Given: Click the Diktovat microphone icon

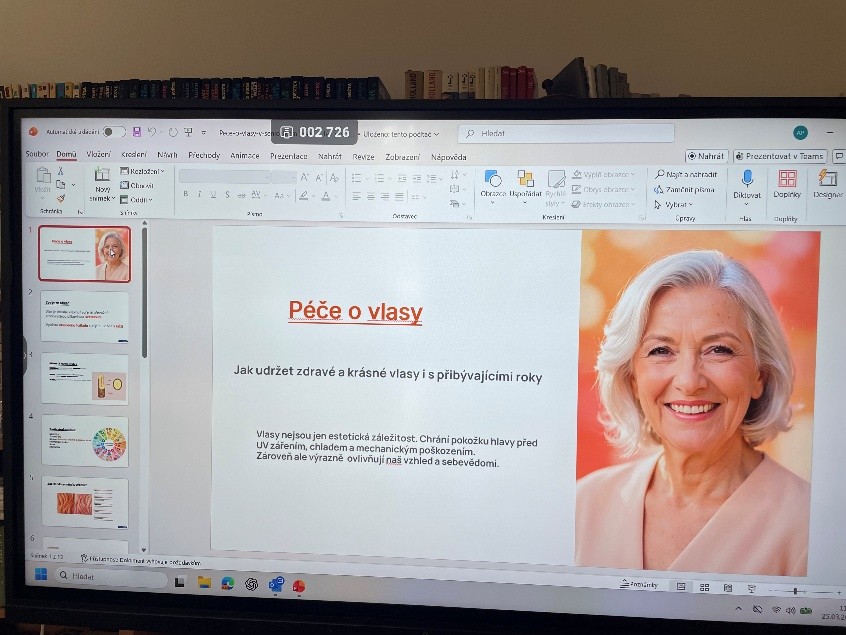Looking at the screenshot, I should tap(746, 180).
